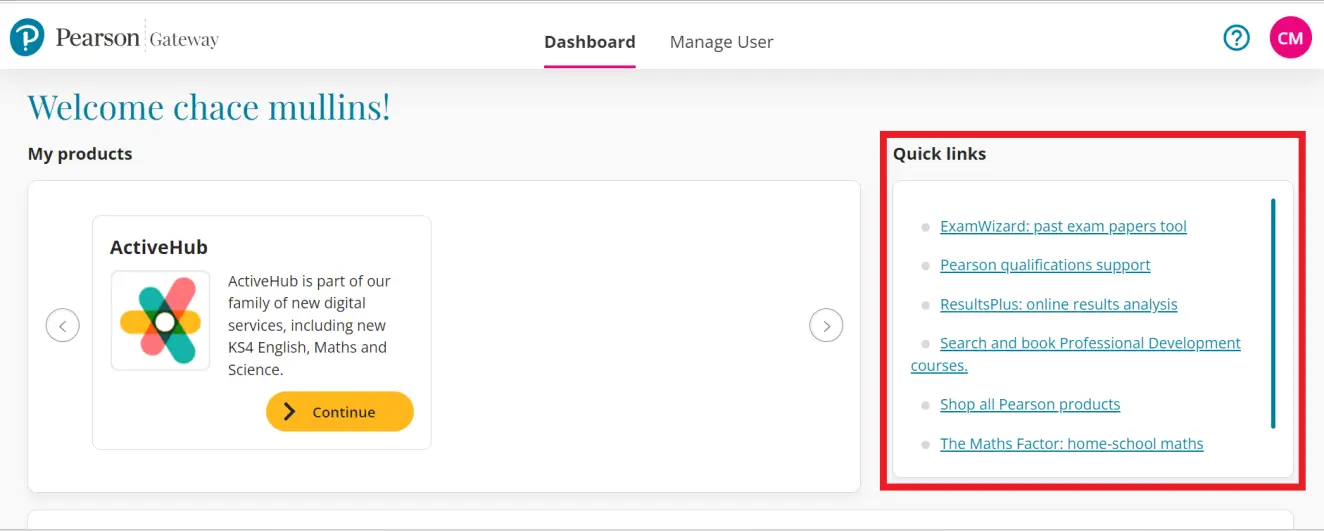
Task: Click the ActiveHub colorful product logo
Action: click(x=160, y=321)
